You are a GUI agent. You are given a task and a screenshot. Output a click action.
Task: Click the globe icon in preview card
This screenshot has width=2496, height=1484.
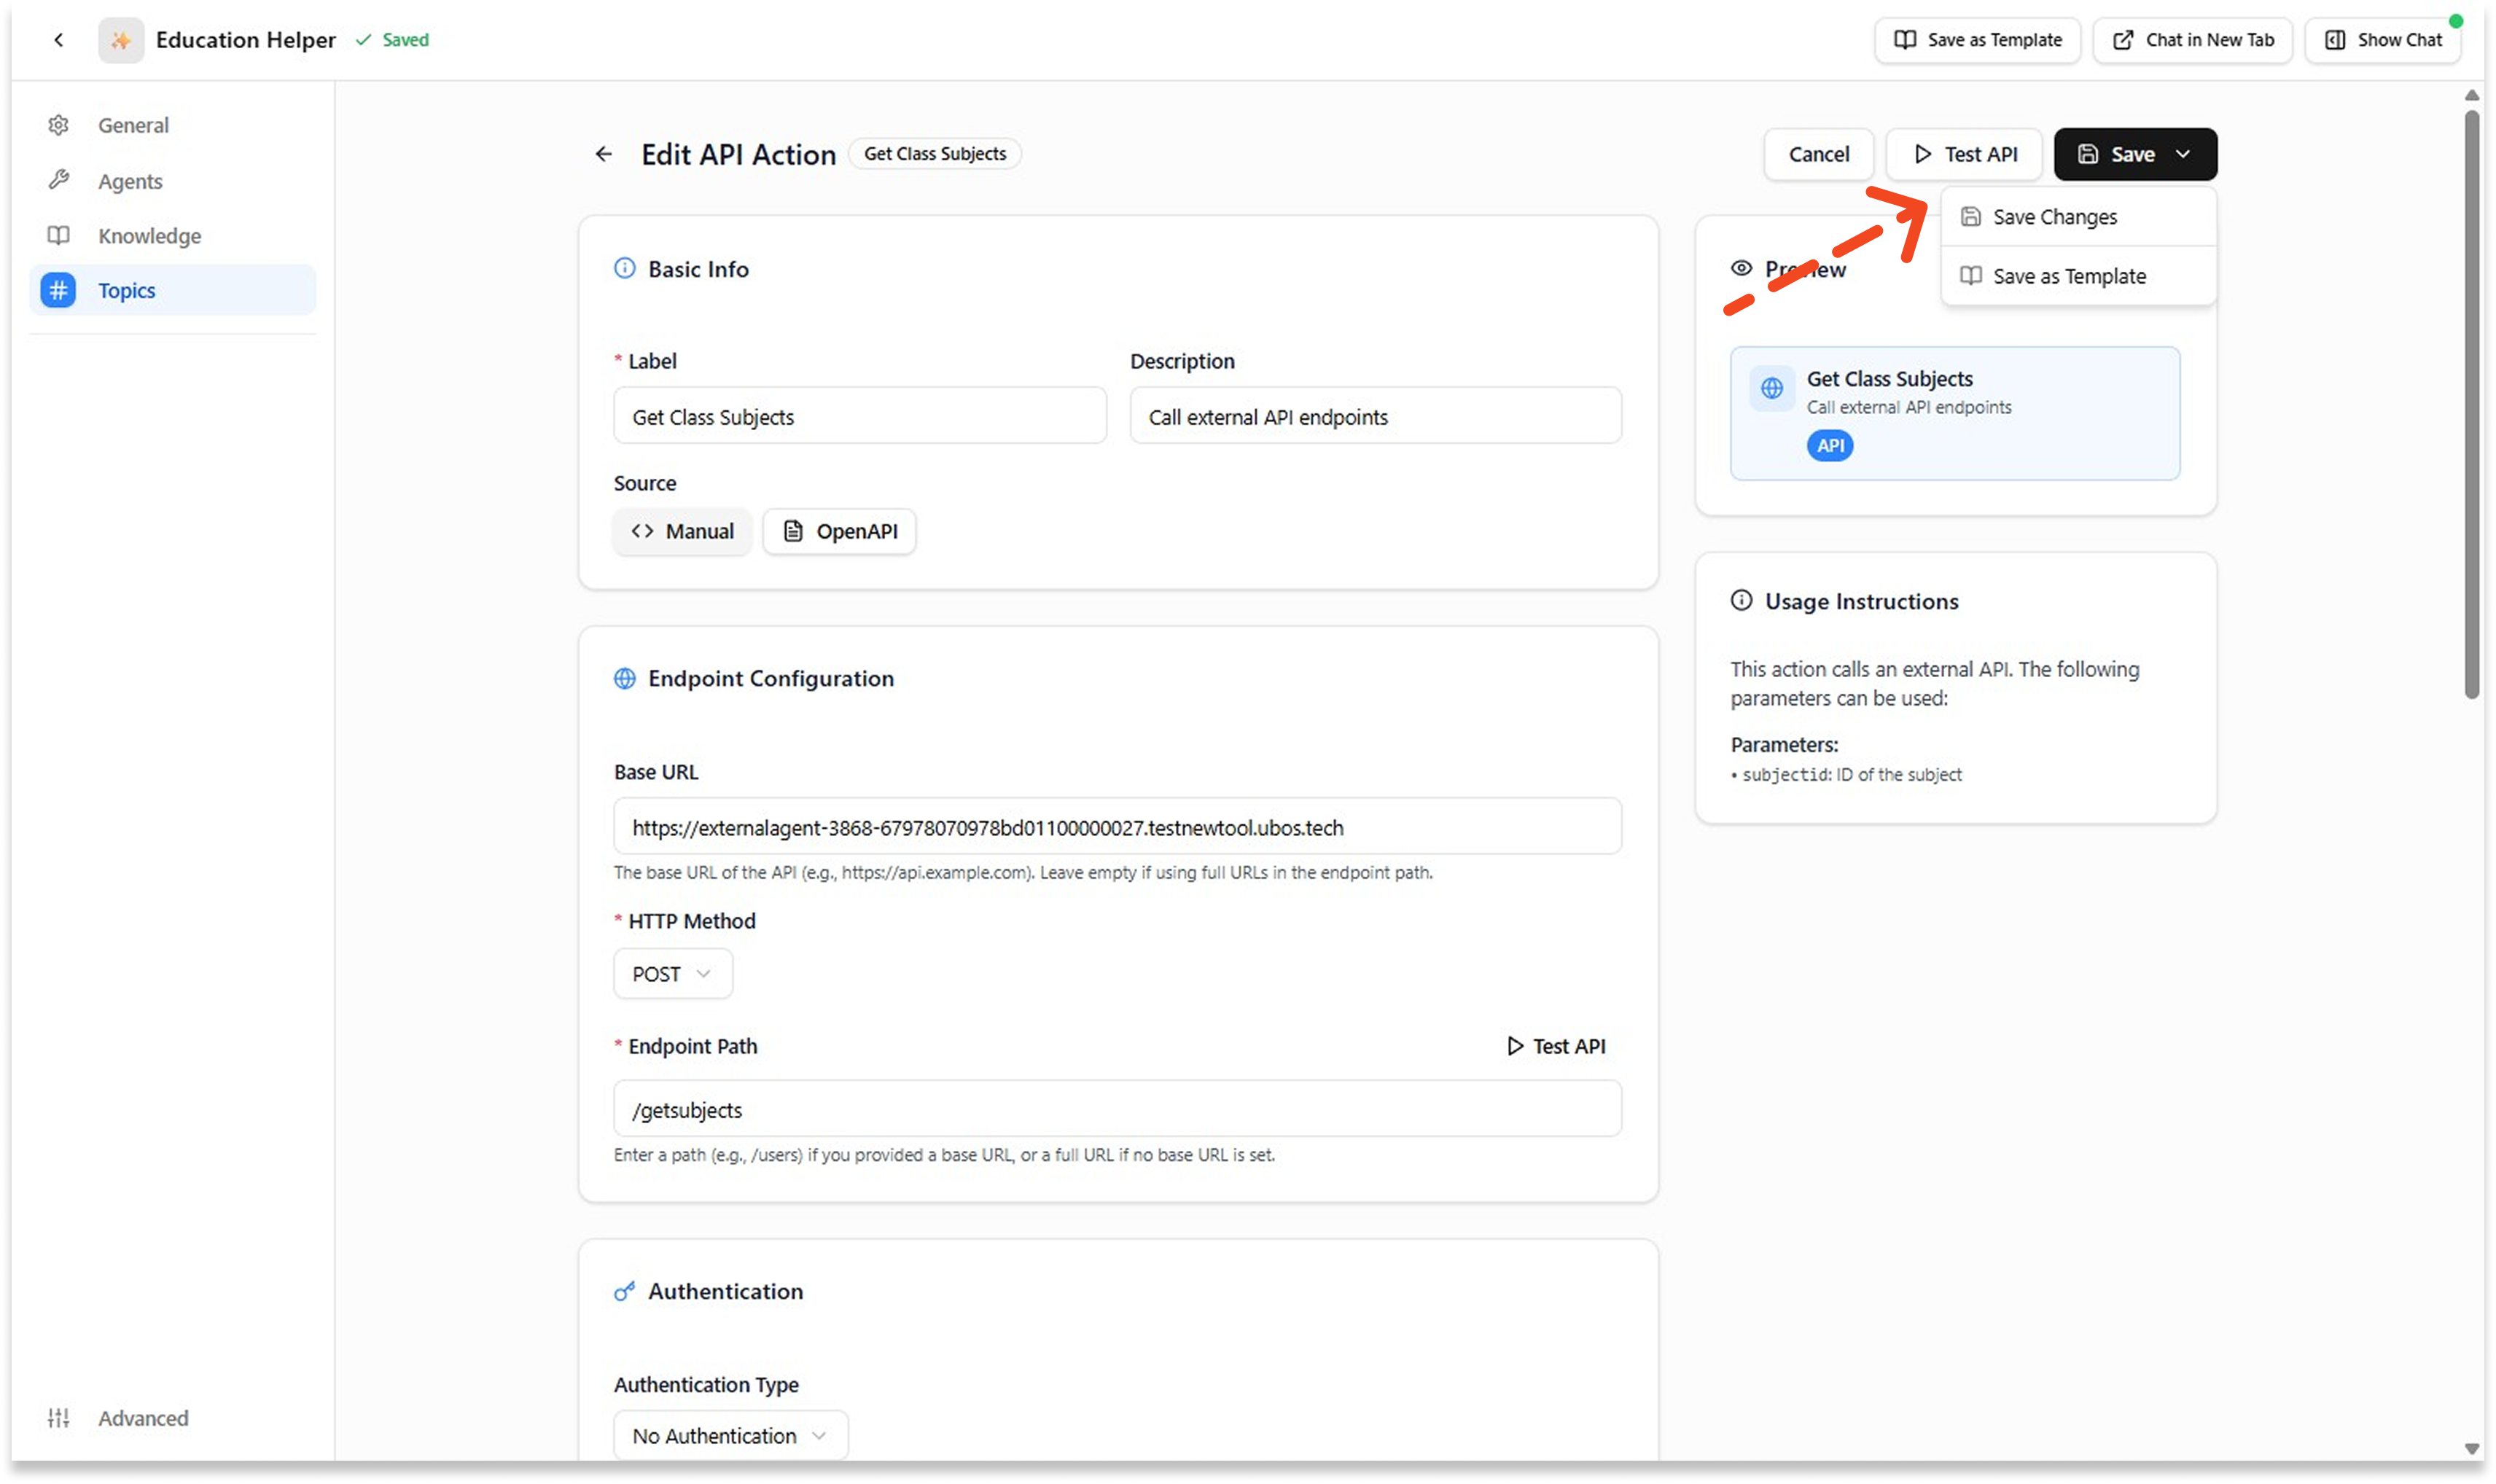pyautogui.click(x=1771, y=388)
